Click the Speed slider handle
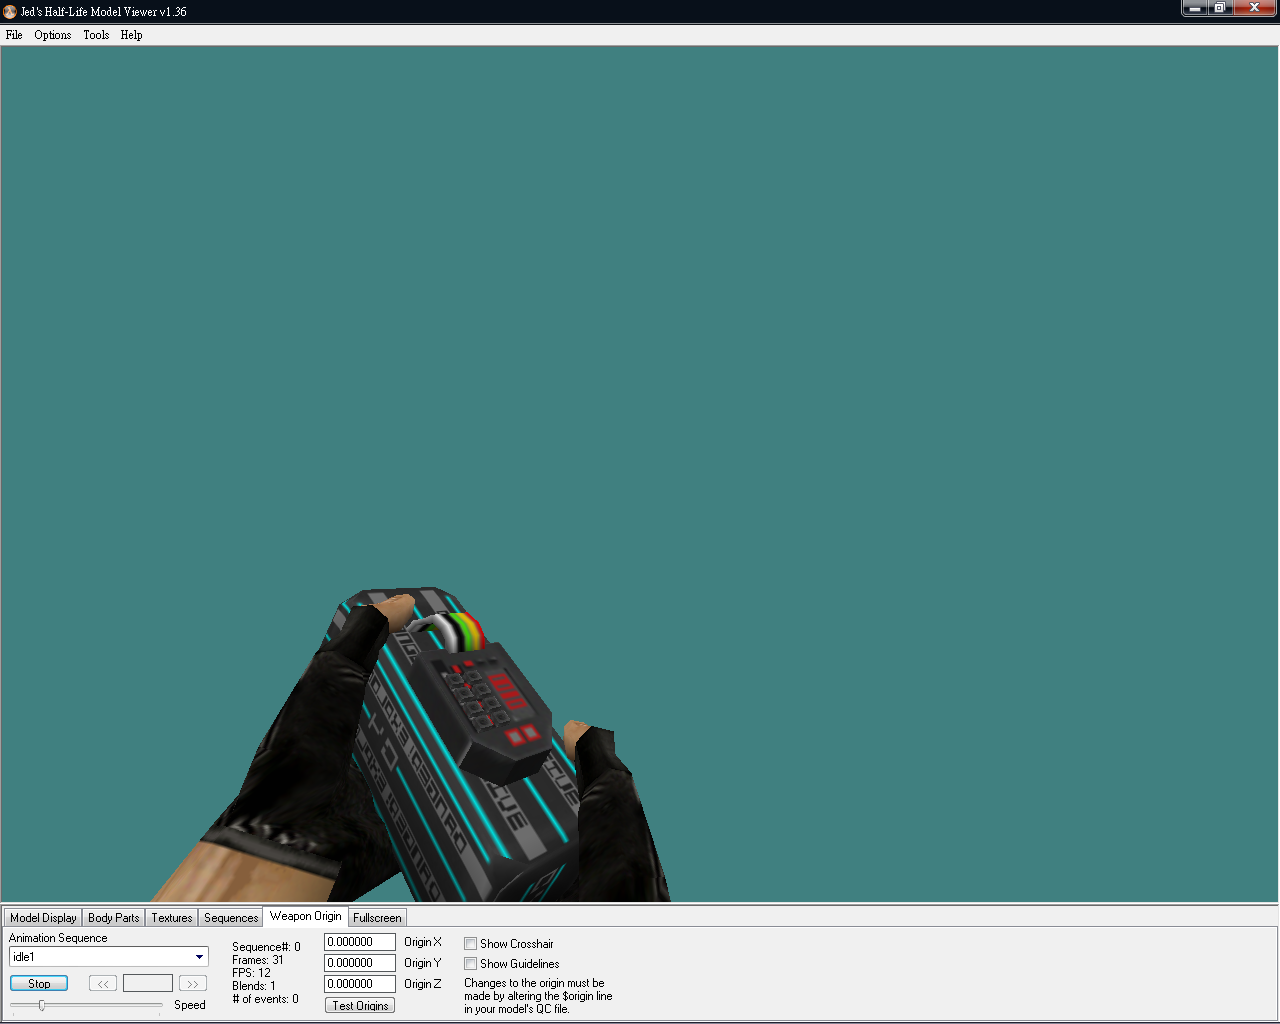Screen dimensions: 1280x1024 [x=41, y=1005]
